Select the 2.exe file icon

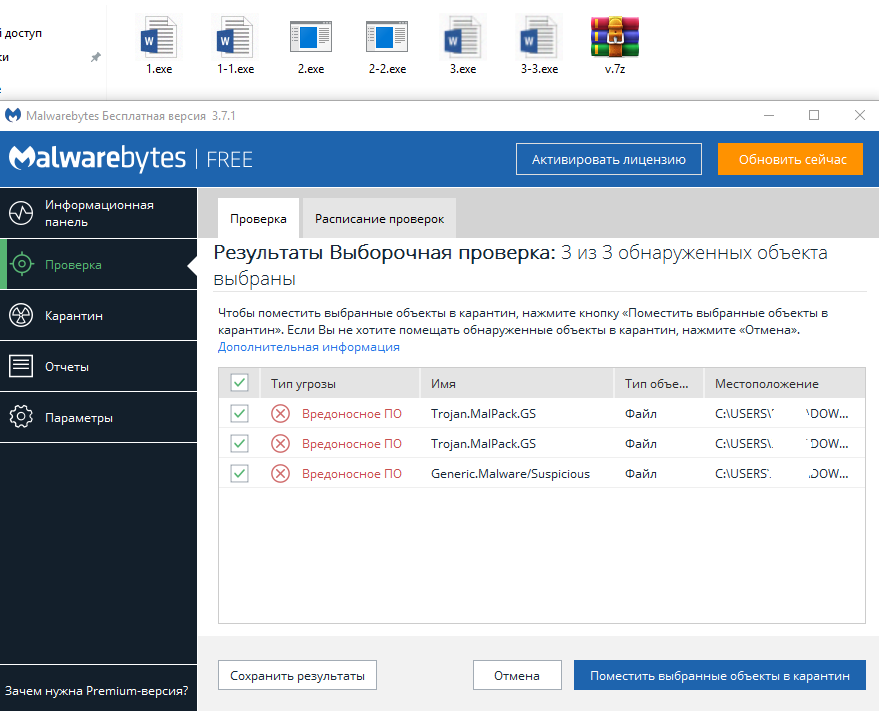tap(311, 37)
